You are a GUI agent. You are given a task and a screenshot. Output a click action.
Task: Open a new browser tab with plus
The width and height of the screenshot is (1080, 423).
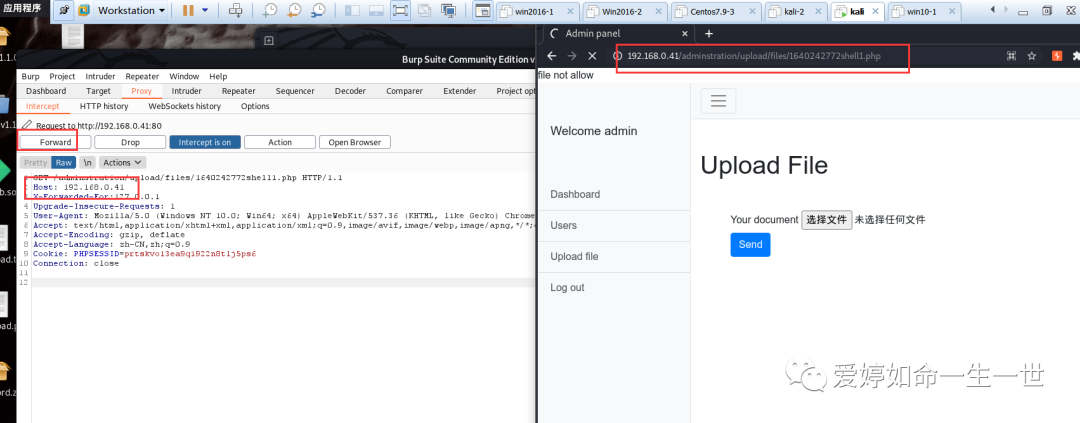[x=709, y=33]
